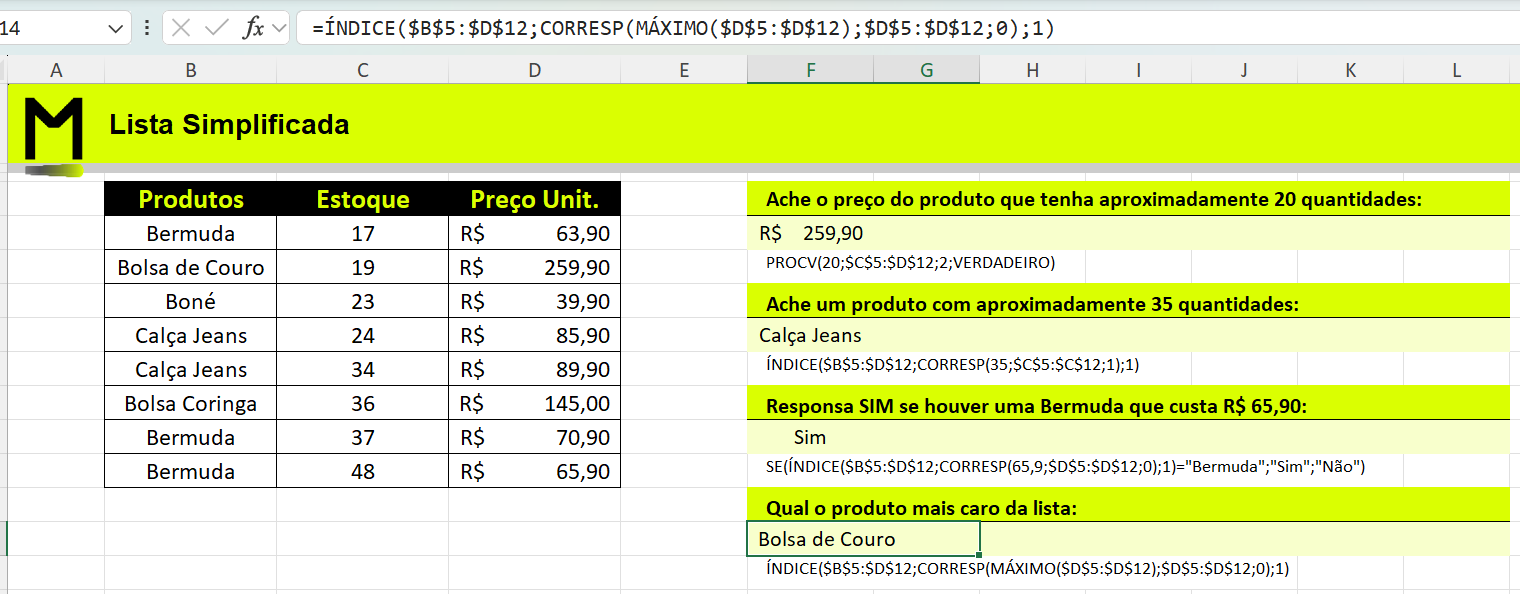Select the Calça Jeans cell with stock 34
The height and width of the screenshot is (594, 1520).
pos(191,370)
